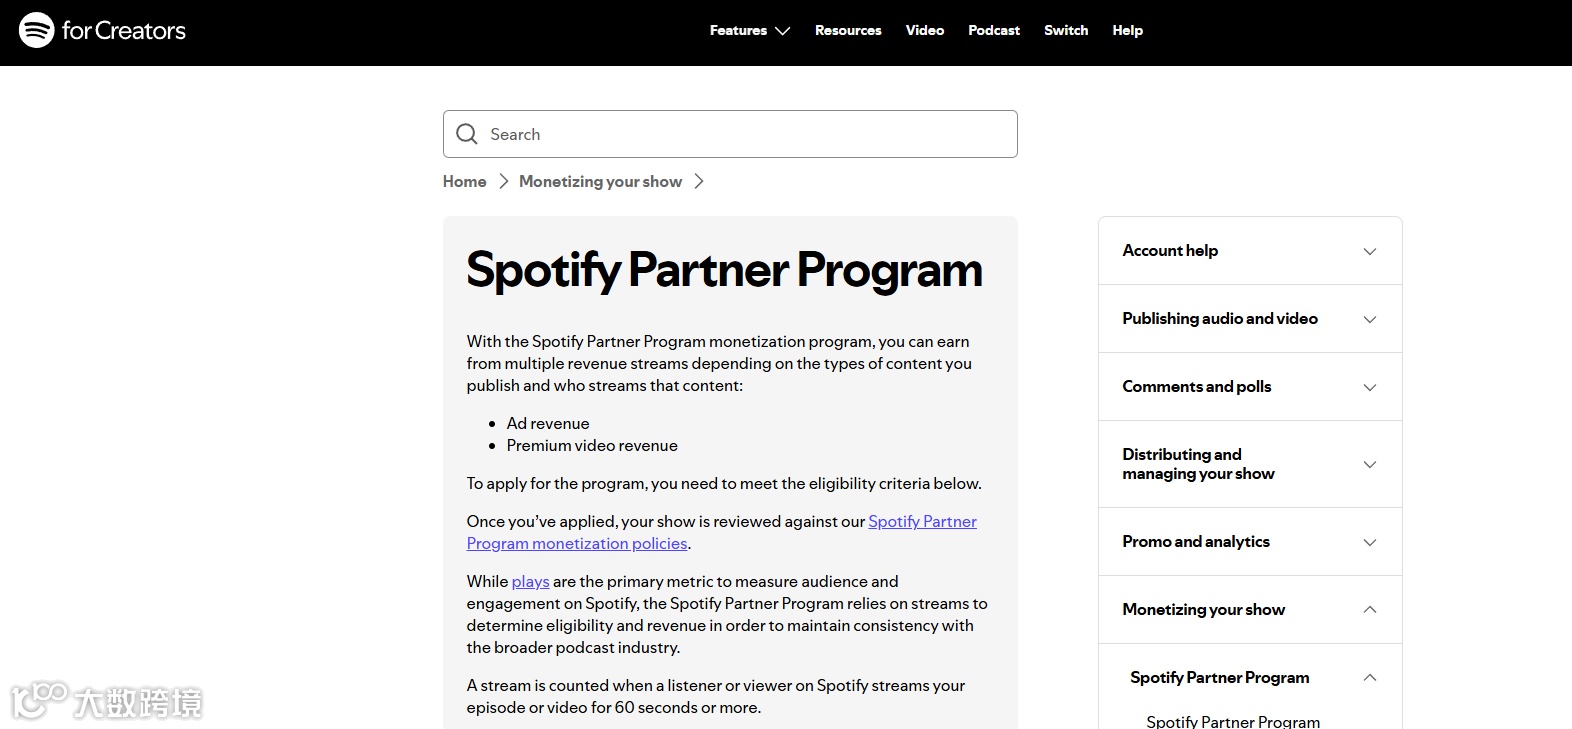Go to the Video nav item

(925, 31)
